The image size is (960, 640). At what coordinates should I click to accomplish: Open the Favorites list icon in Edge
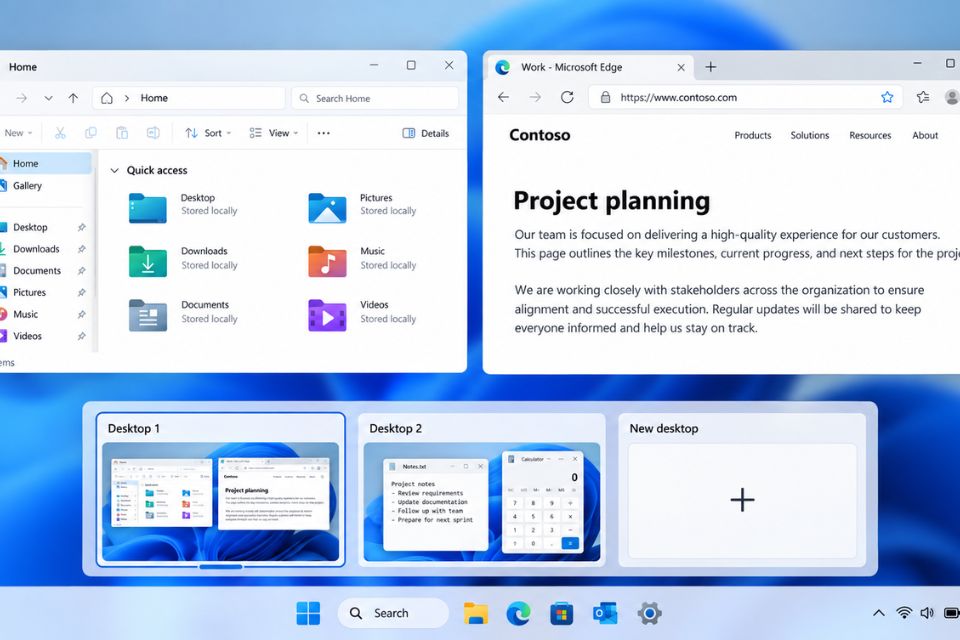923,97
